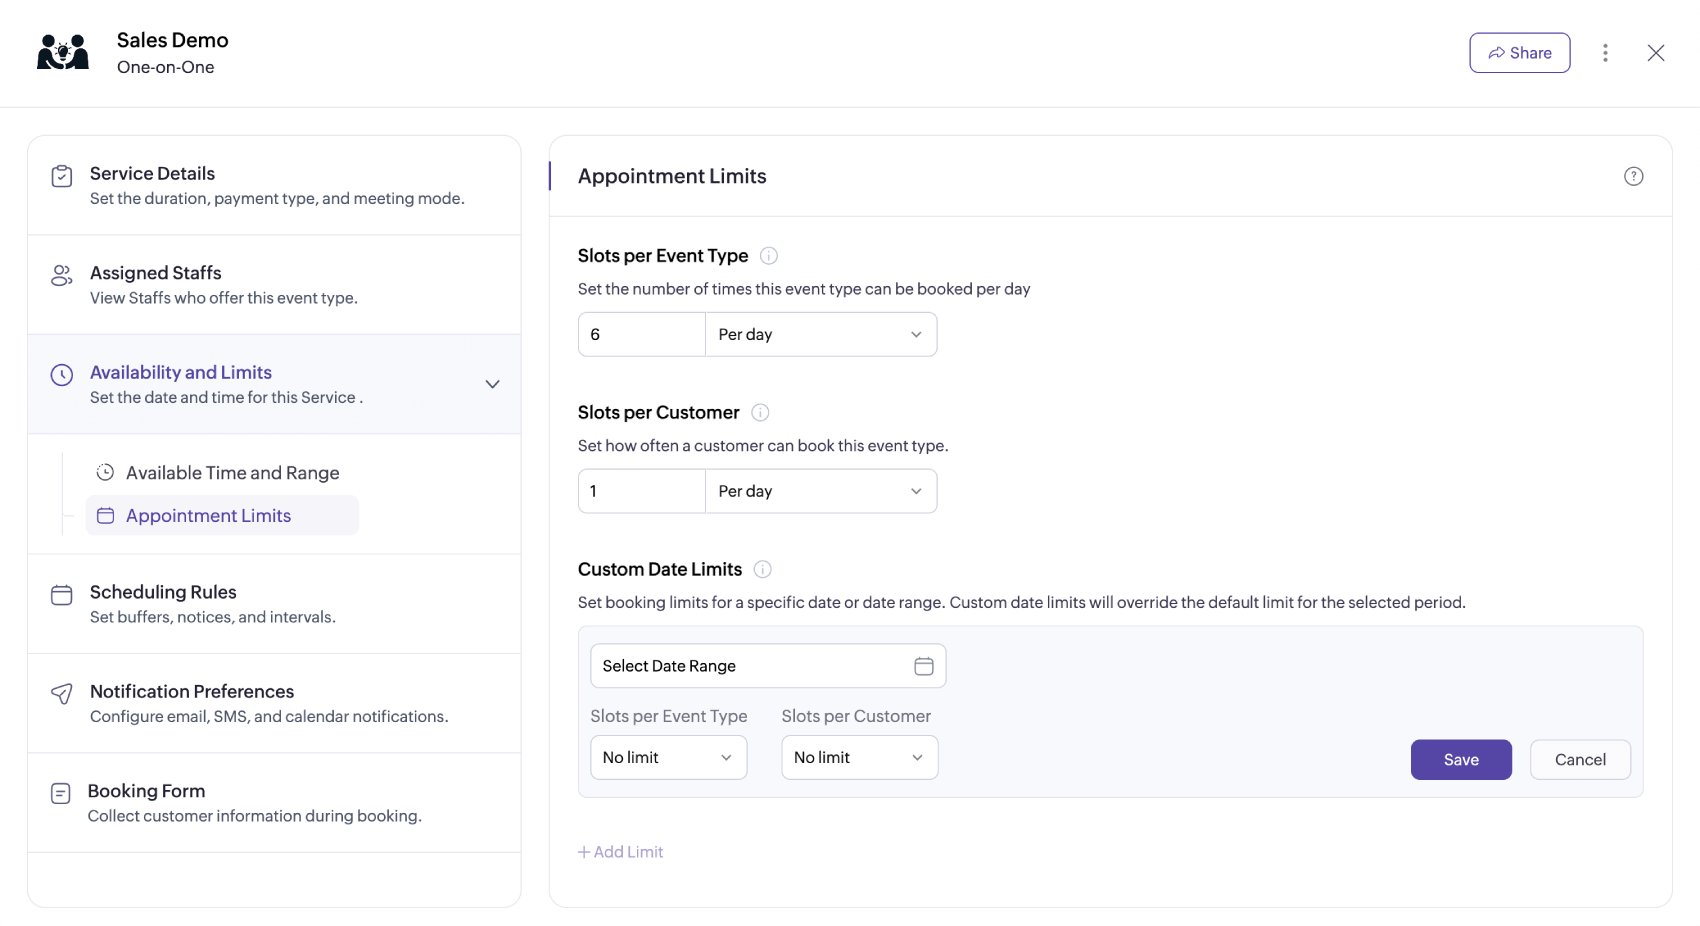1700x926 pixels.
Task: Select Available Time and Range in the sidebar
Action: coord(232,472)
